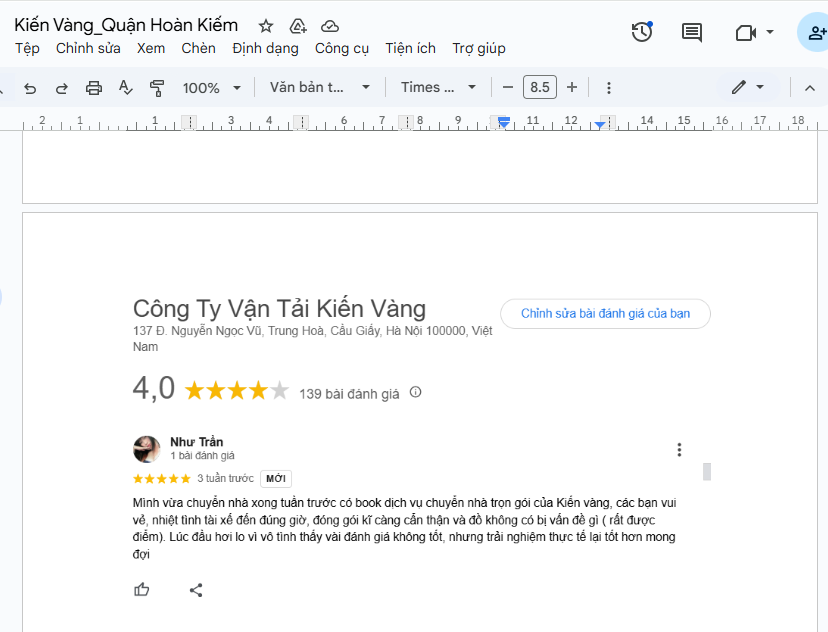Click reviewer name Như Trần

click(196, 441)
